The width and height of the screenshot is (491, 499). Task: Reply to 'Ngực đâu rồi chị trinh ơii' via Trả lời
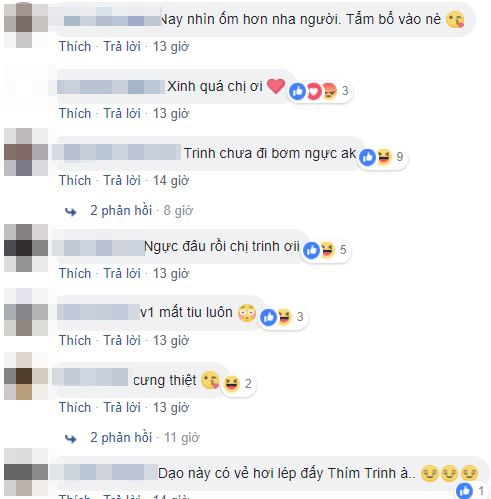click(x=122, y=273)
